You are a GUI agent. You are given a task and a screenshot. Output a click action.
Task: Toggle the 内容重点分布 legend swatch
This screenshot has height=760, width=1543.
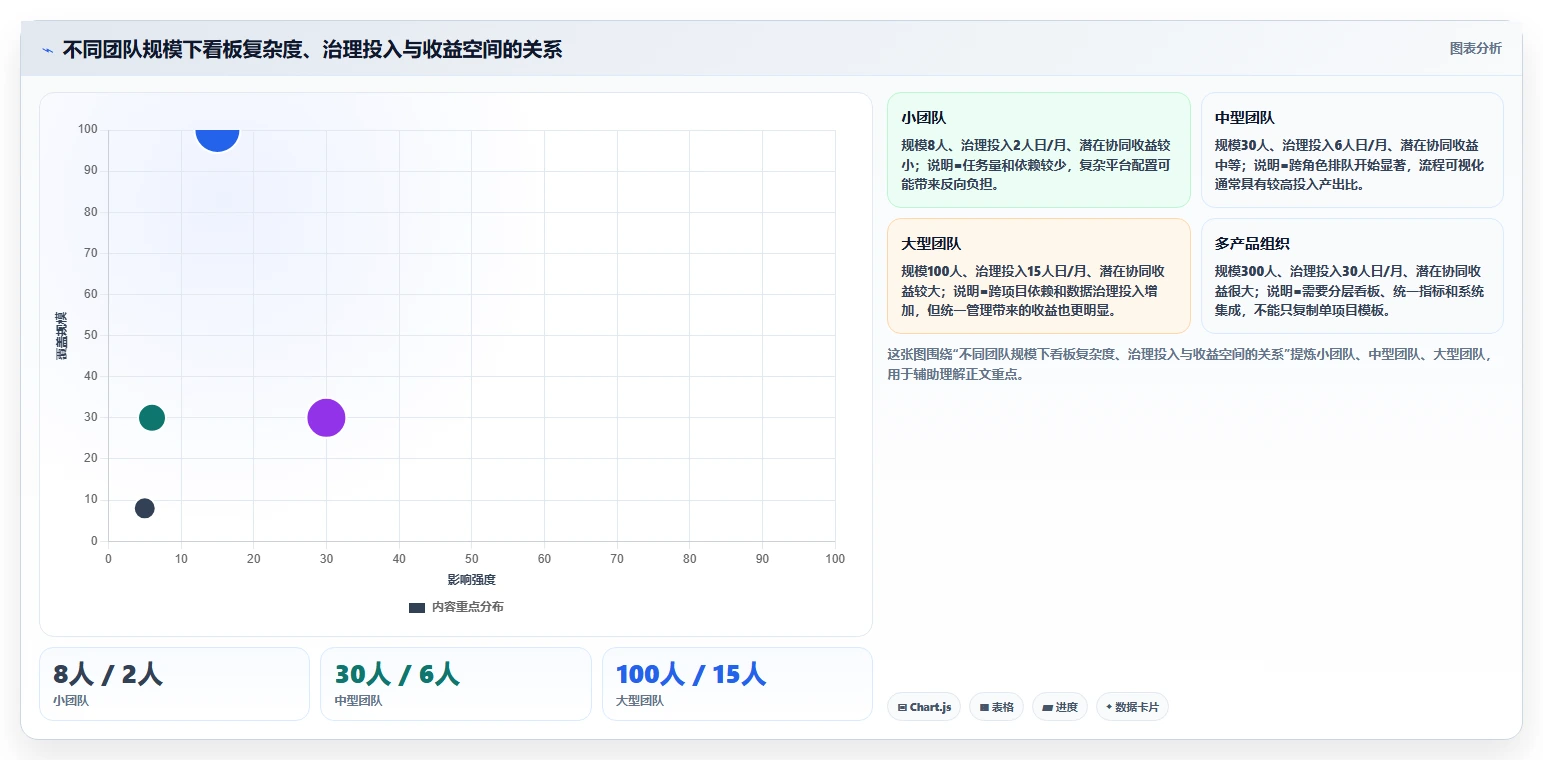click(417, 607)
